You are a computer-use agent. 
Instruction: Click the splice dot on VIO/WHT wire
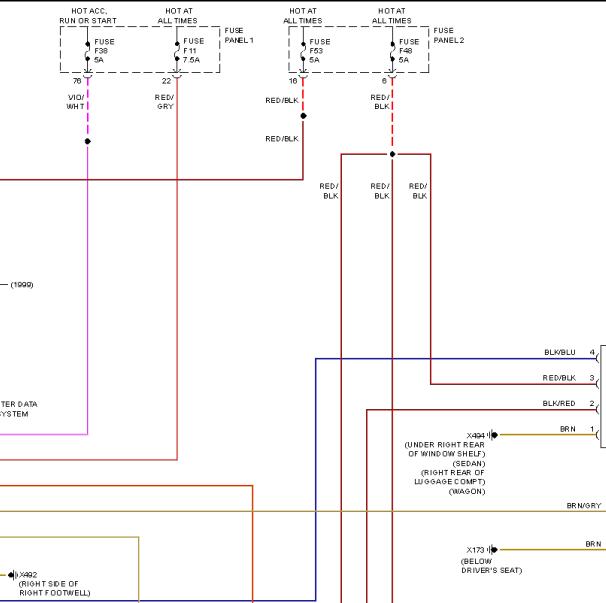[x=88, y=141]
